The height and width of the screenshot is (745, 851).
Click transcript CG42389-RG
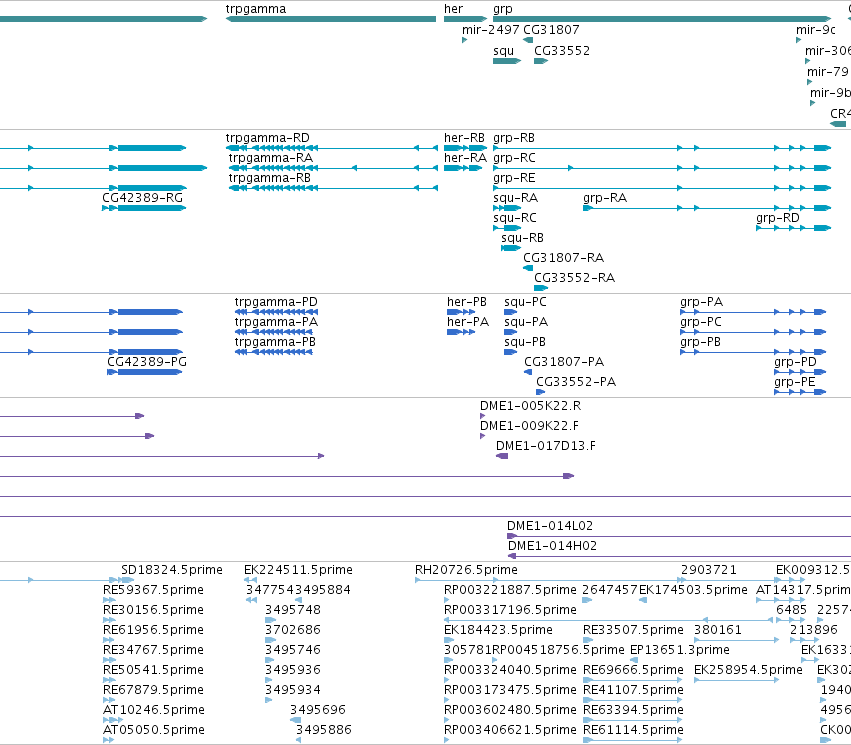pos(144,208)
